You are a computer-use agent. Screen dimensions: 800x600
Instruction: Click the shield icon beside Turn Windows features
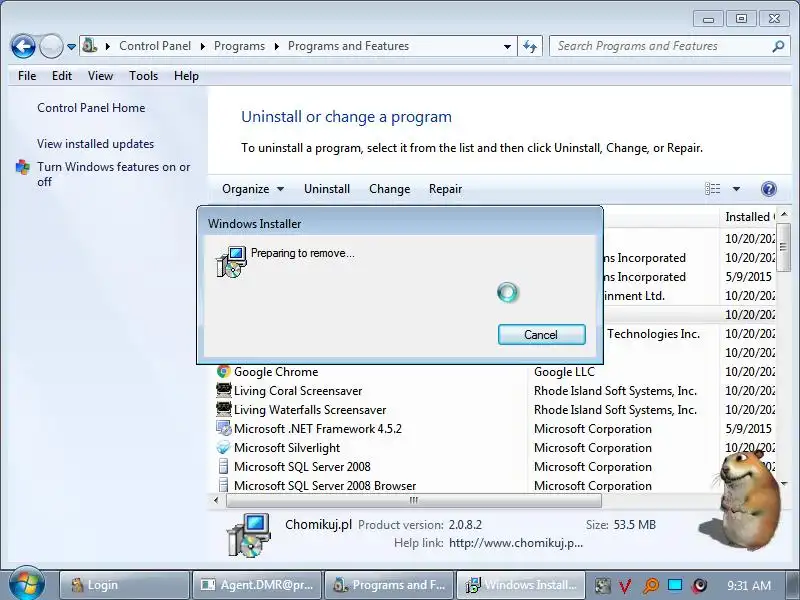[22, 167]
